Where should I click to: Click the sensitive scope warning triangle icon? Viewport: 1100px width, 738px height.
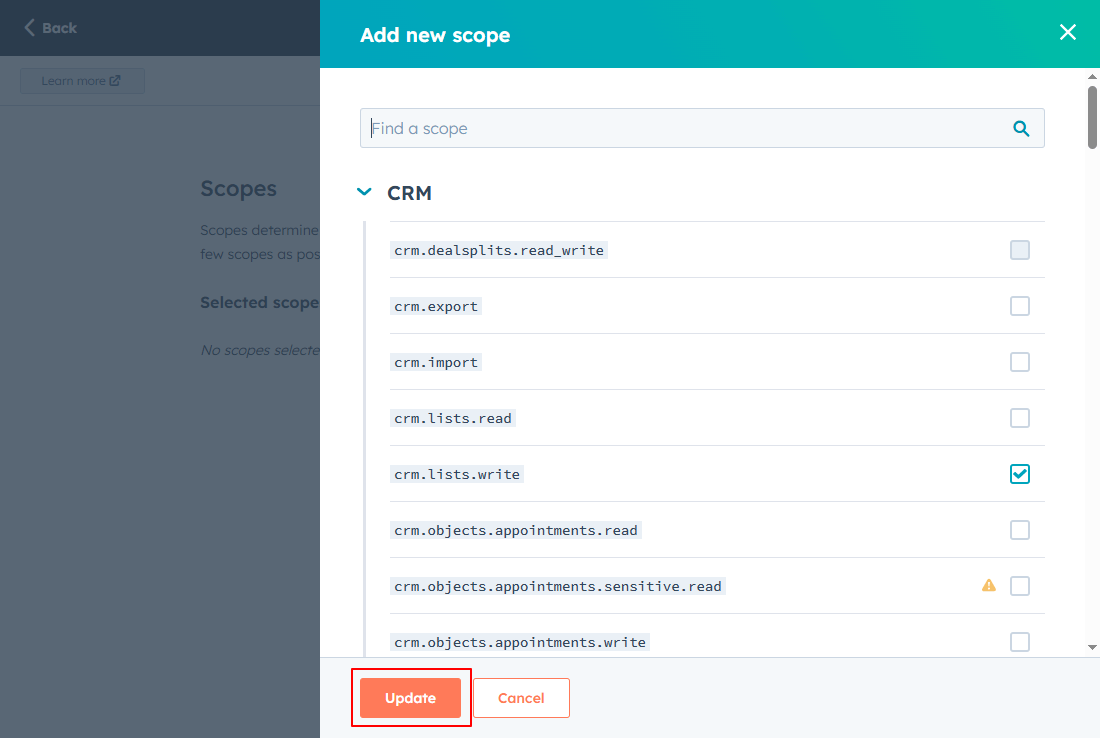(x=988, y=585)
